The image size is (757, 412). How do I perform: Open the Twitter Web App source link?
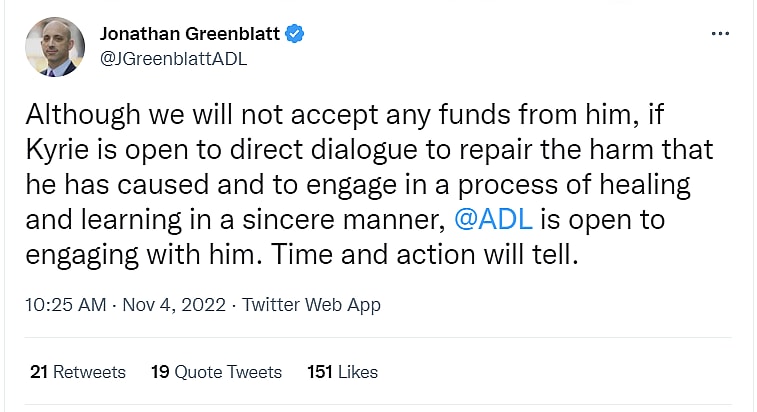(311, 304)
